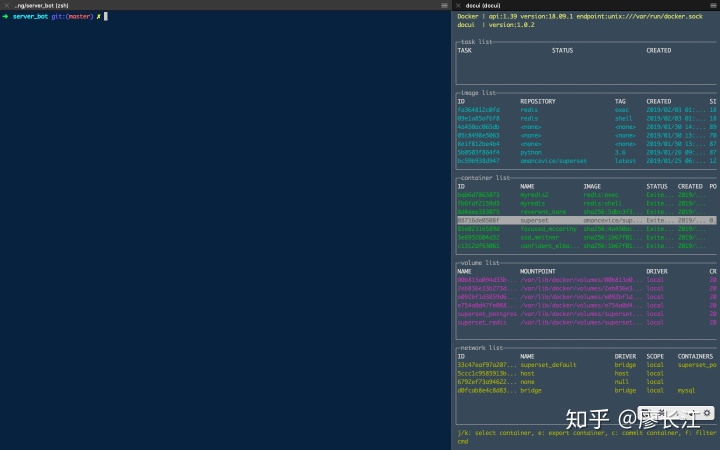Click the IMAGE column header in container list
The height and width of the screenshot is (450, 720).
[592, 186]
